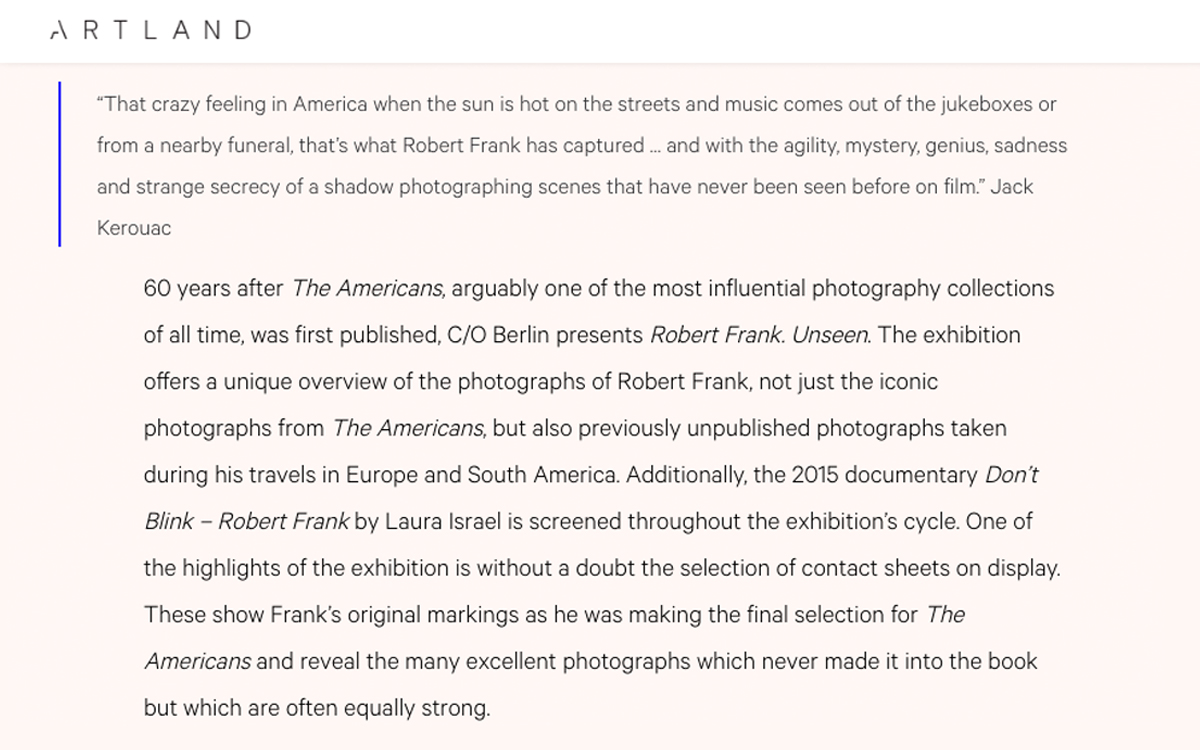The image size is (1200, 750).
Task: Click the italic 'Don't' documentary title word
Action: pyautogui.click(x=1012, y=475)
